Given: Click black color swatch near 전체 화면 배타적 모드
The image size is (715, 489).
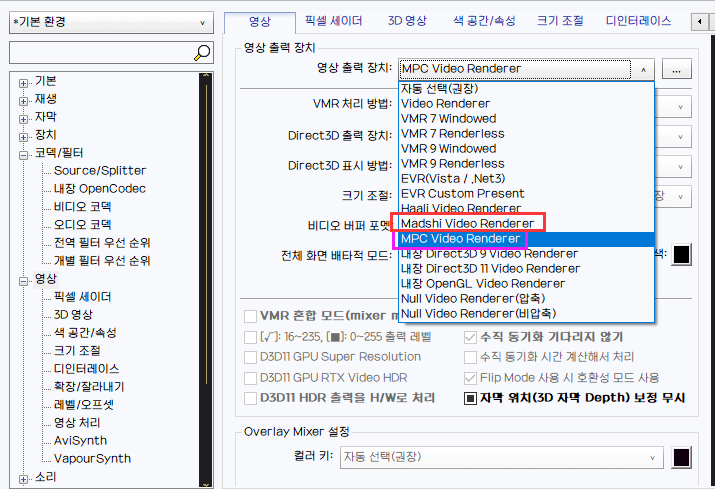Looking at the screenshot, I should tap(682, 255).
